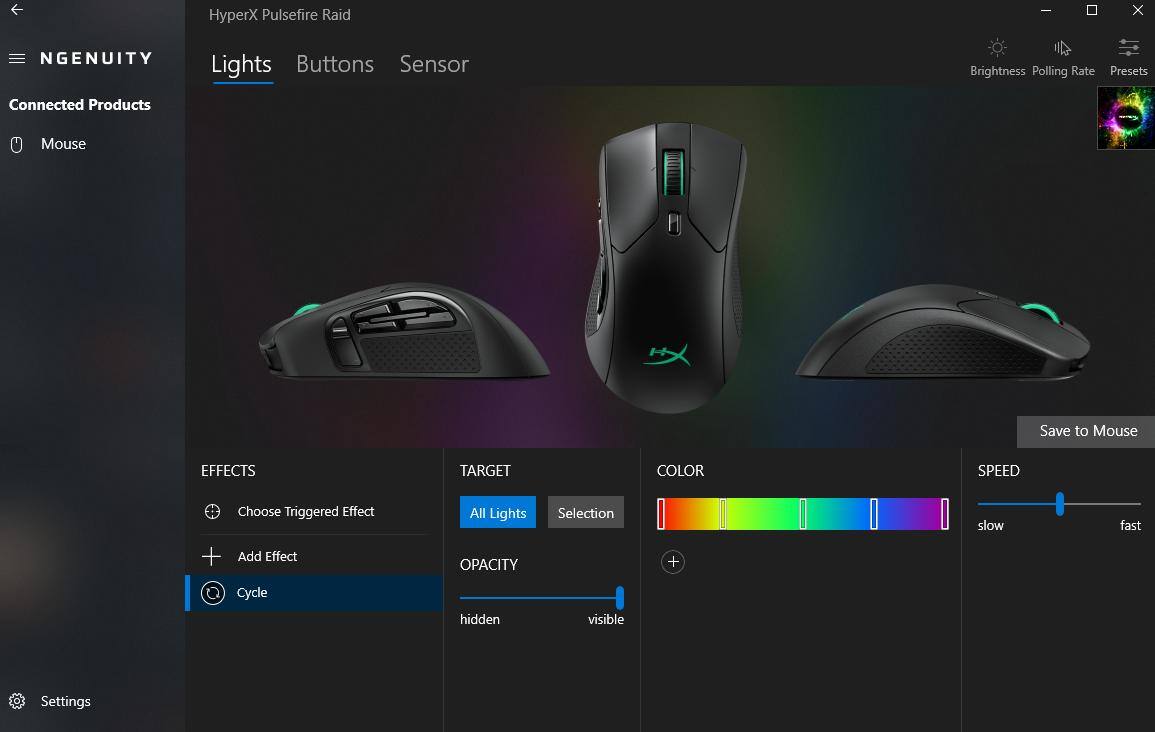The image size is (1155, 732).
Task: Click the rainbow preset thumbnail
Action: [x=1126, y=118]
